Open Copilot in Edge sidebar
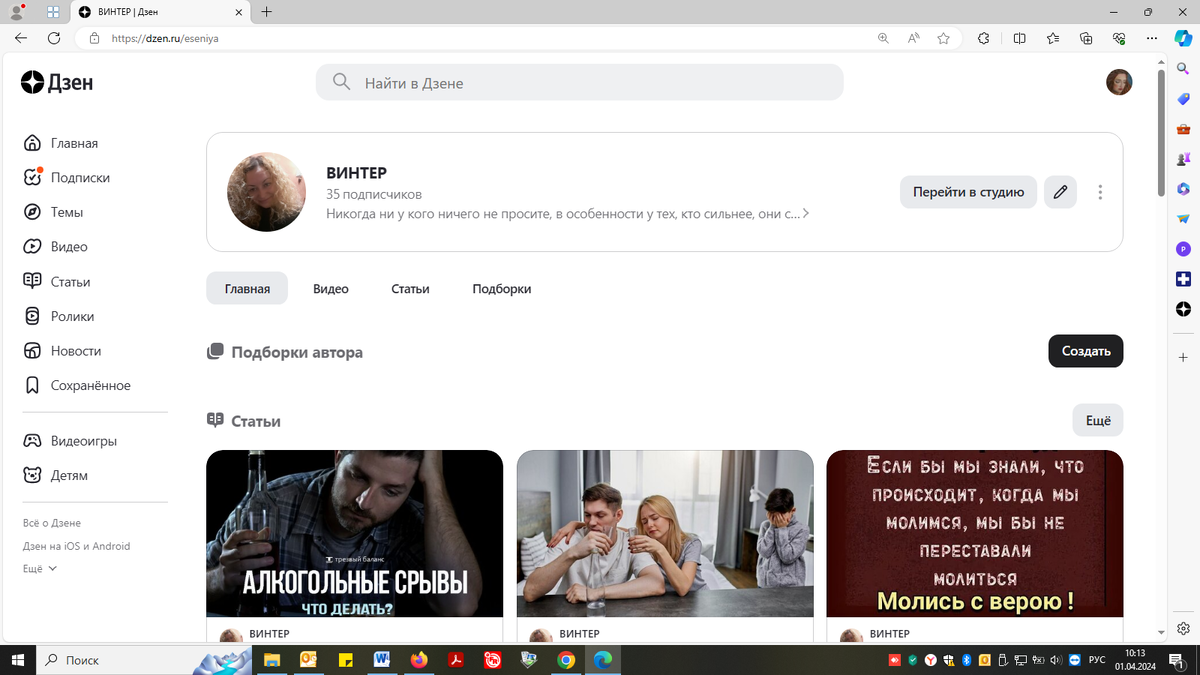The height and width of the screenshot is (675, 1200). pyautogui.click(x=1183, y=38)
